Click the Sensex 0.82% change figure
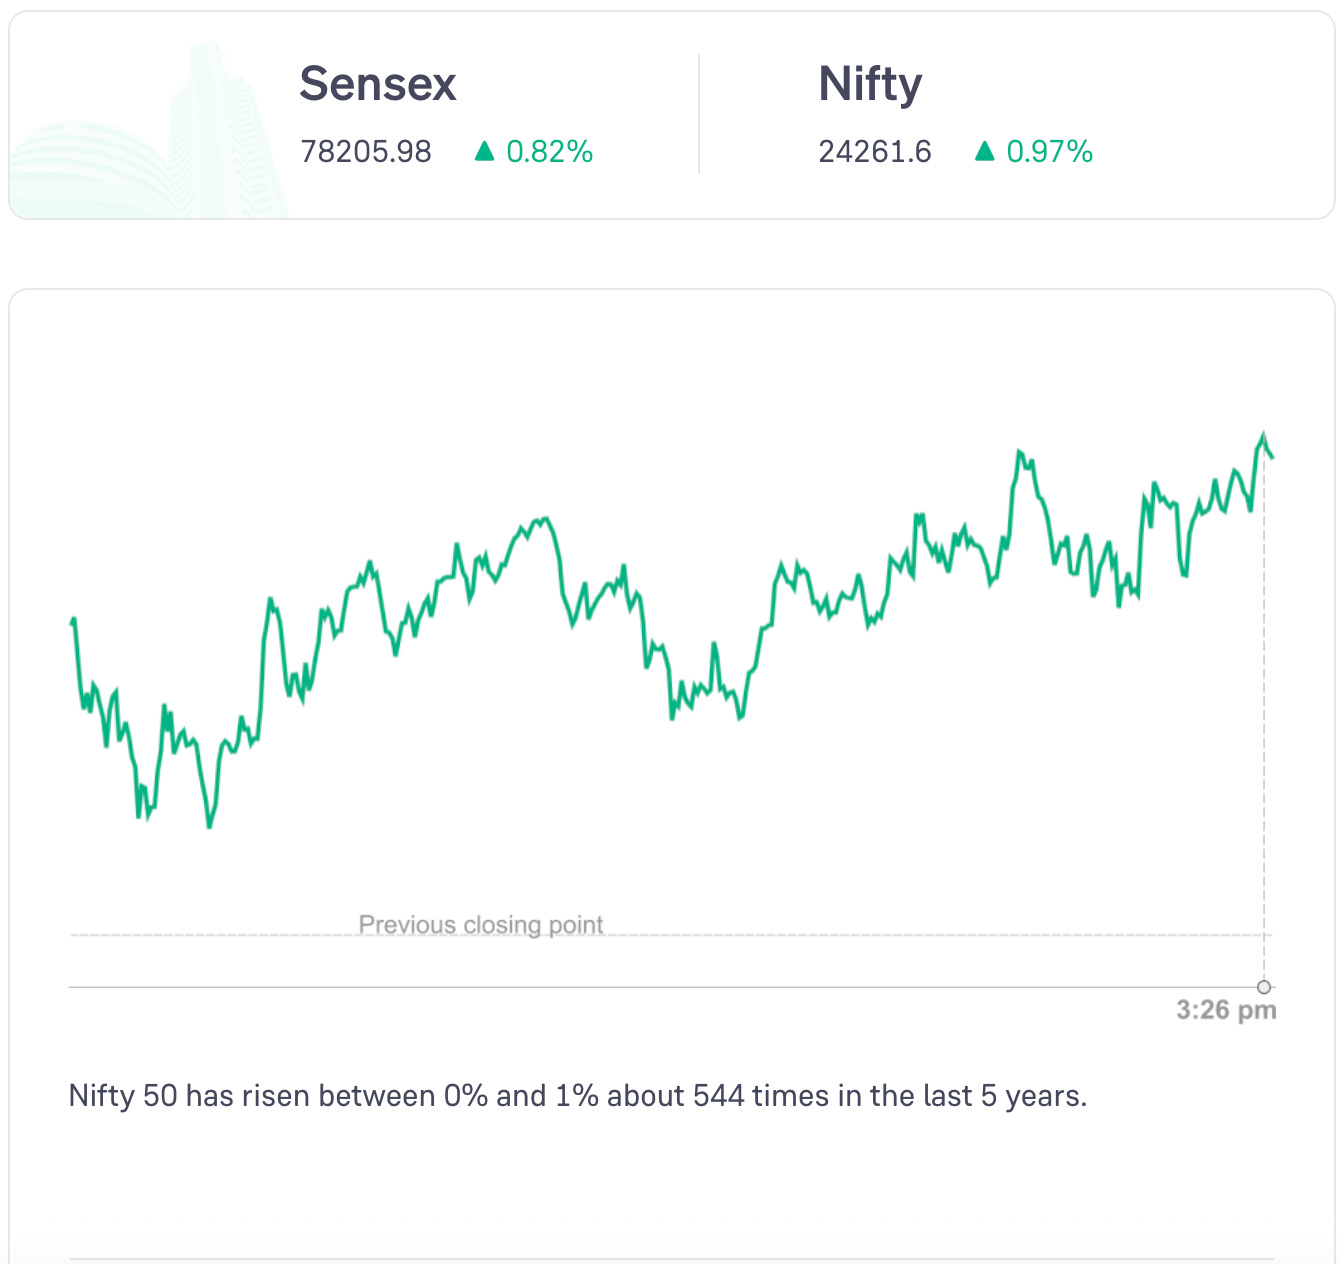This screenshot has width=1342, height=1264. (549, 152)
